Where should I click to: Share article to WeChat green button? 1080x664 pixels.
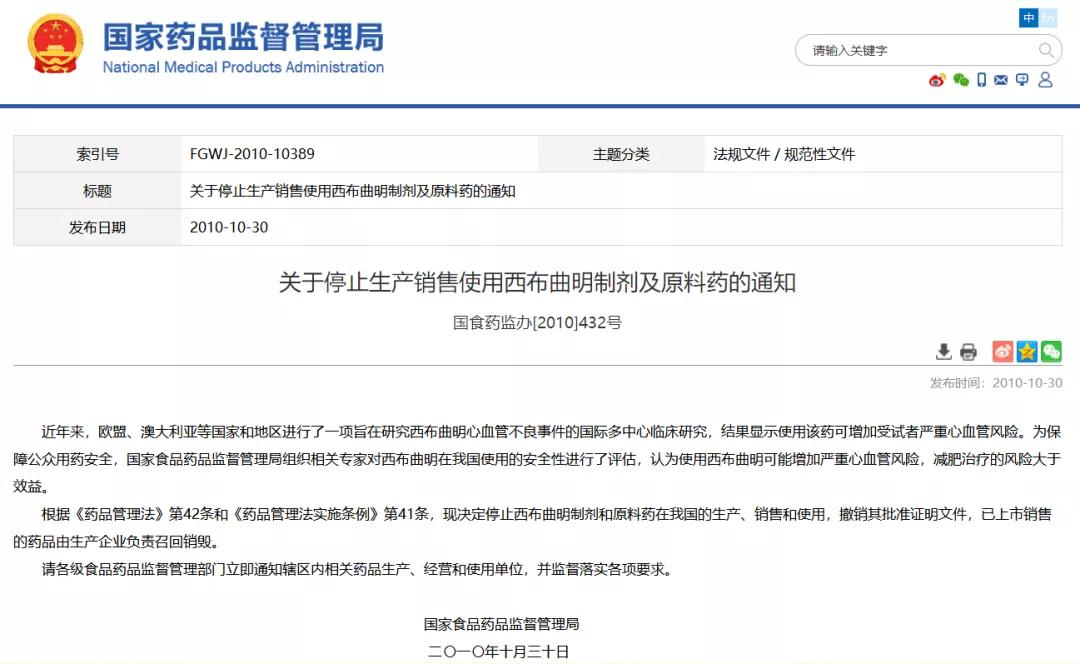(x=1051, y=351)
